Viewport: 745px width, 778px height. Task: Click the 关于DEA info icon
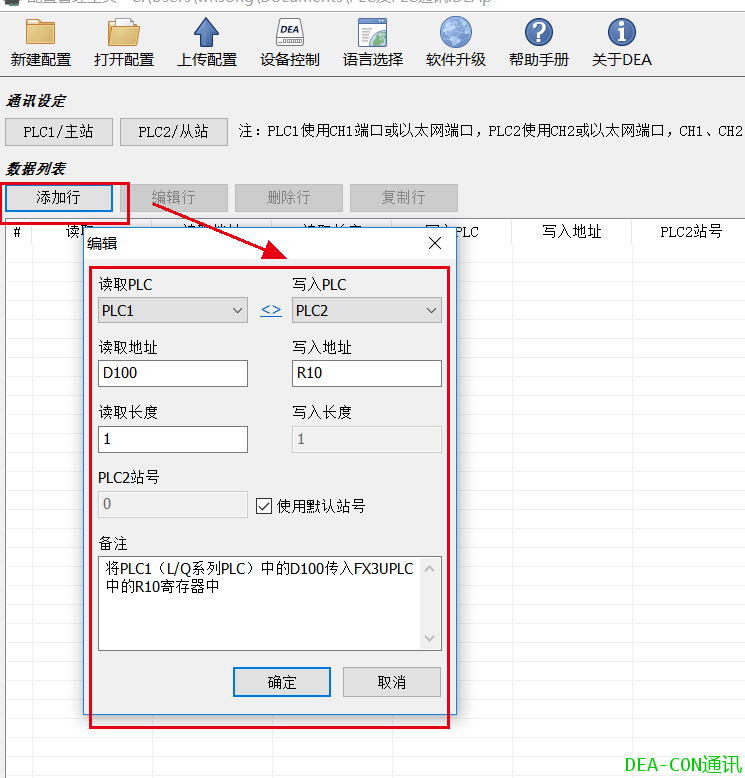pos(621,32)
